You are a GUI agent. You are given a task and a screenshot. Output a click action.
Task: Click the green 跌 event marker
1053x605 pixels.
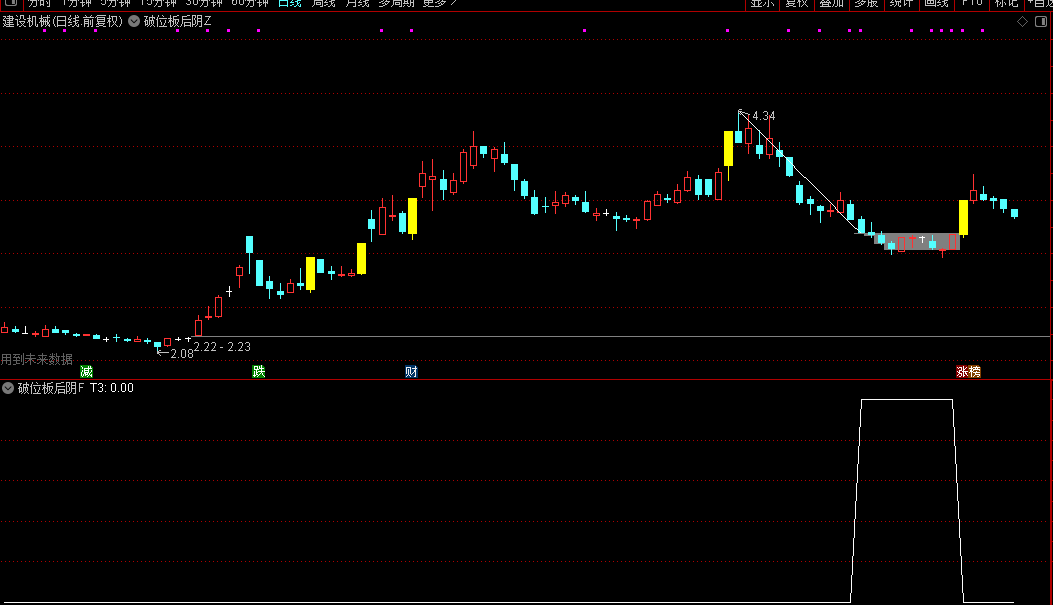coord(259,371)
